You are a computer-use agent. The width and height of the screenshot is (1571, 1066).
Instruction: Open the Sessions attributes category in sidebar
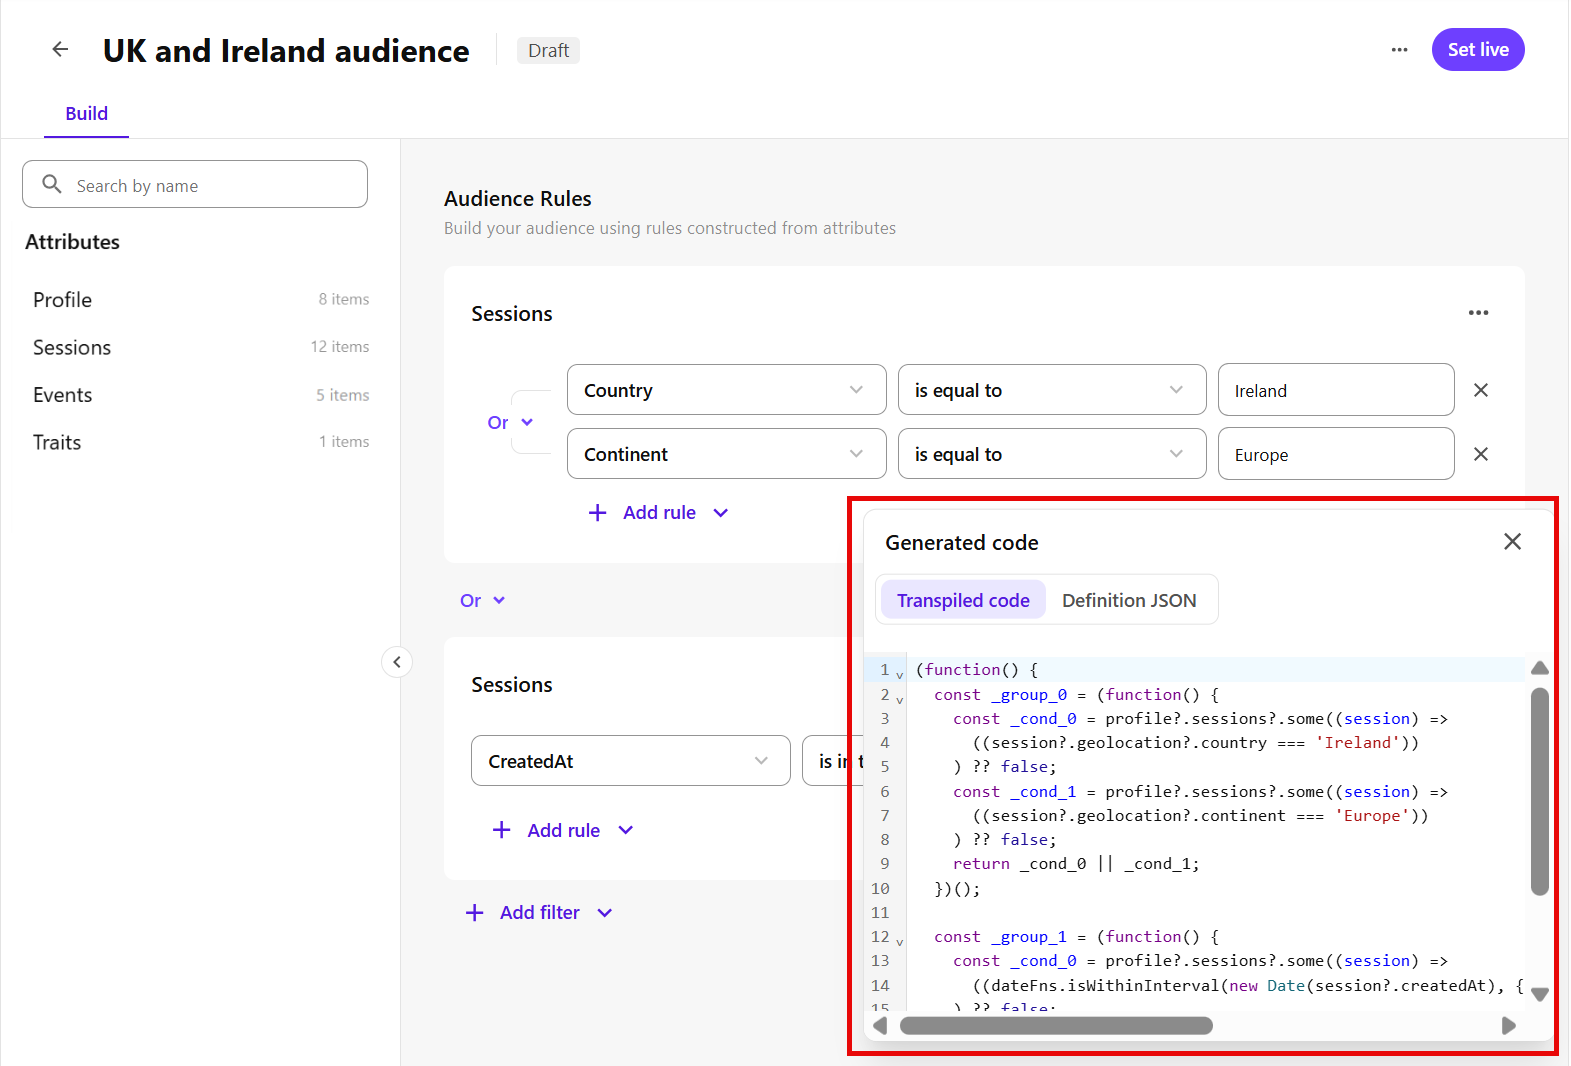click(x=200, y=347)
